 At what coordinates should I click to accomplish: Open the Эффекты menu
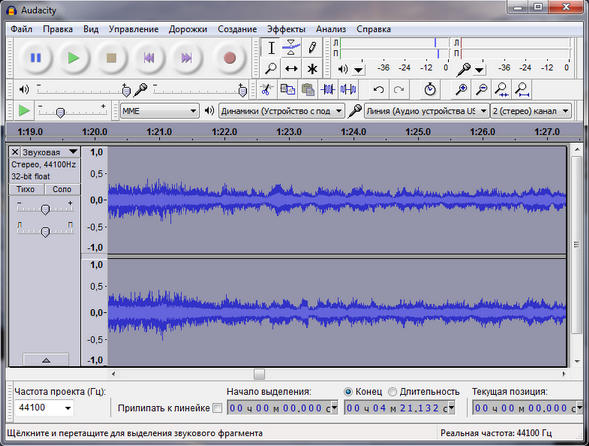tap(286, 29)
